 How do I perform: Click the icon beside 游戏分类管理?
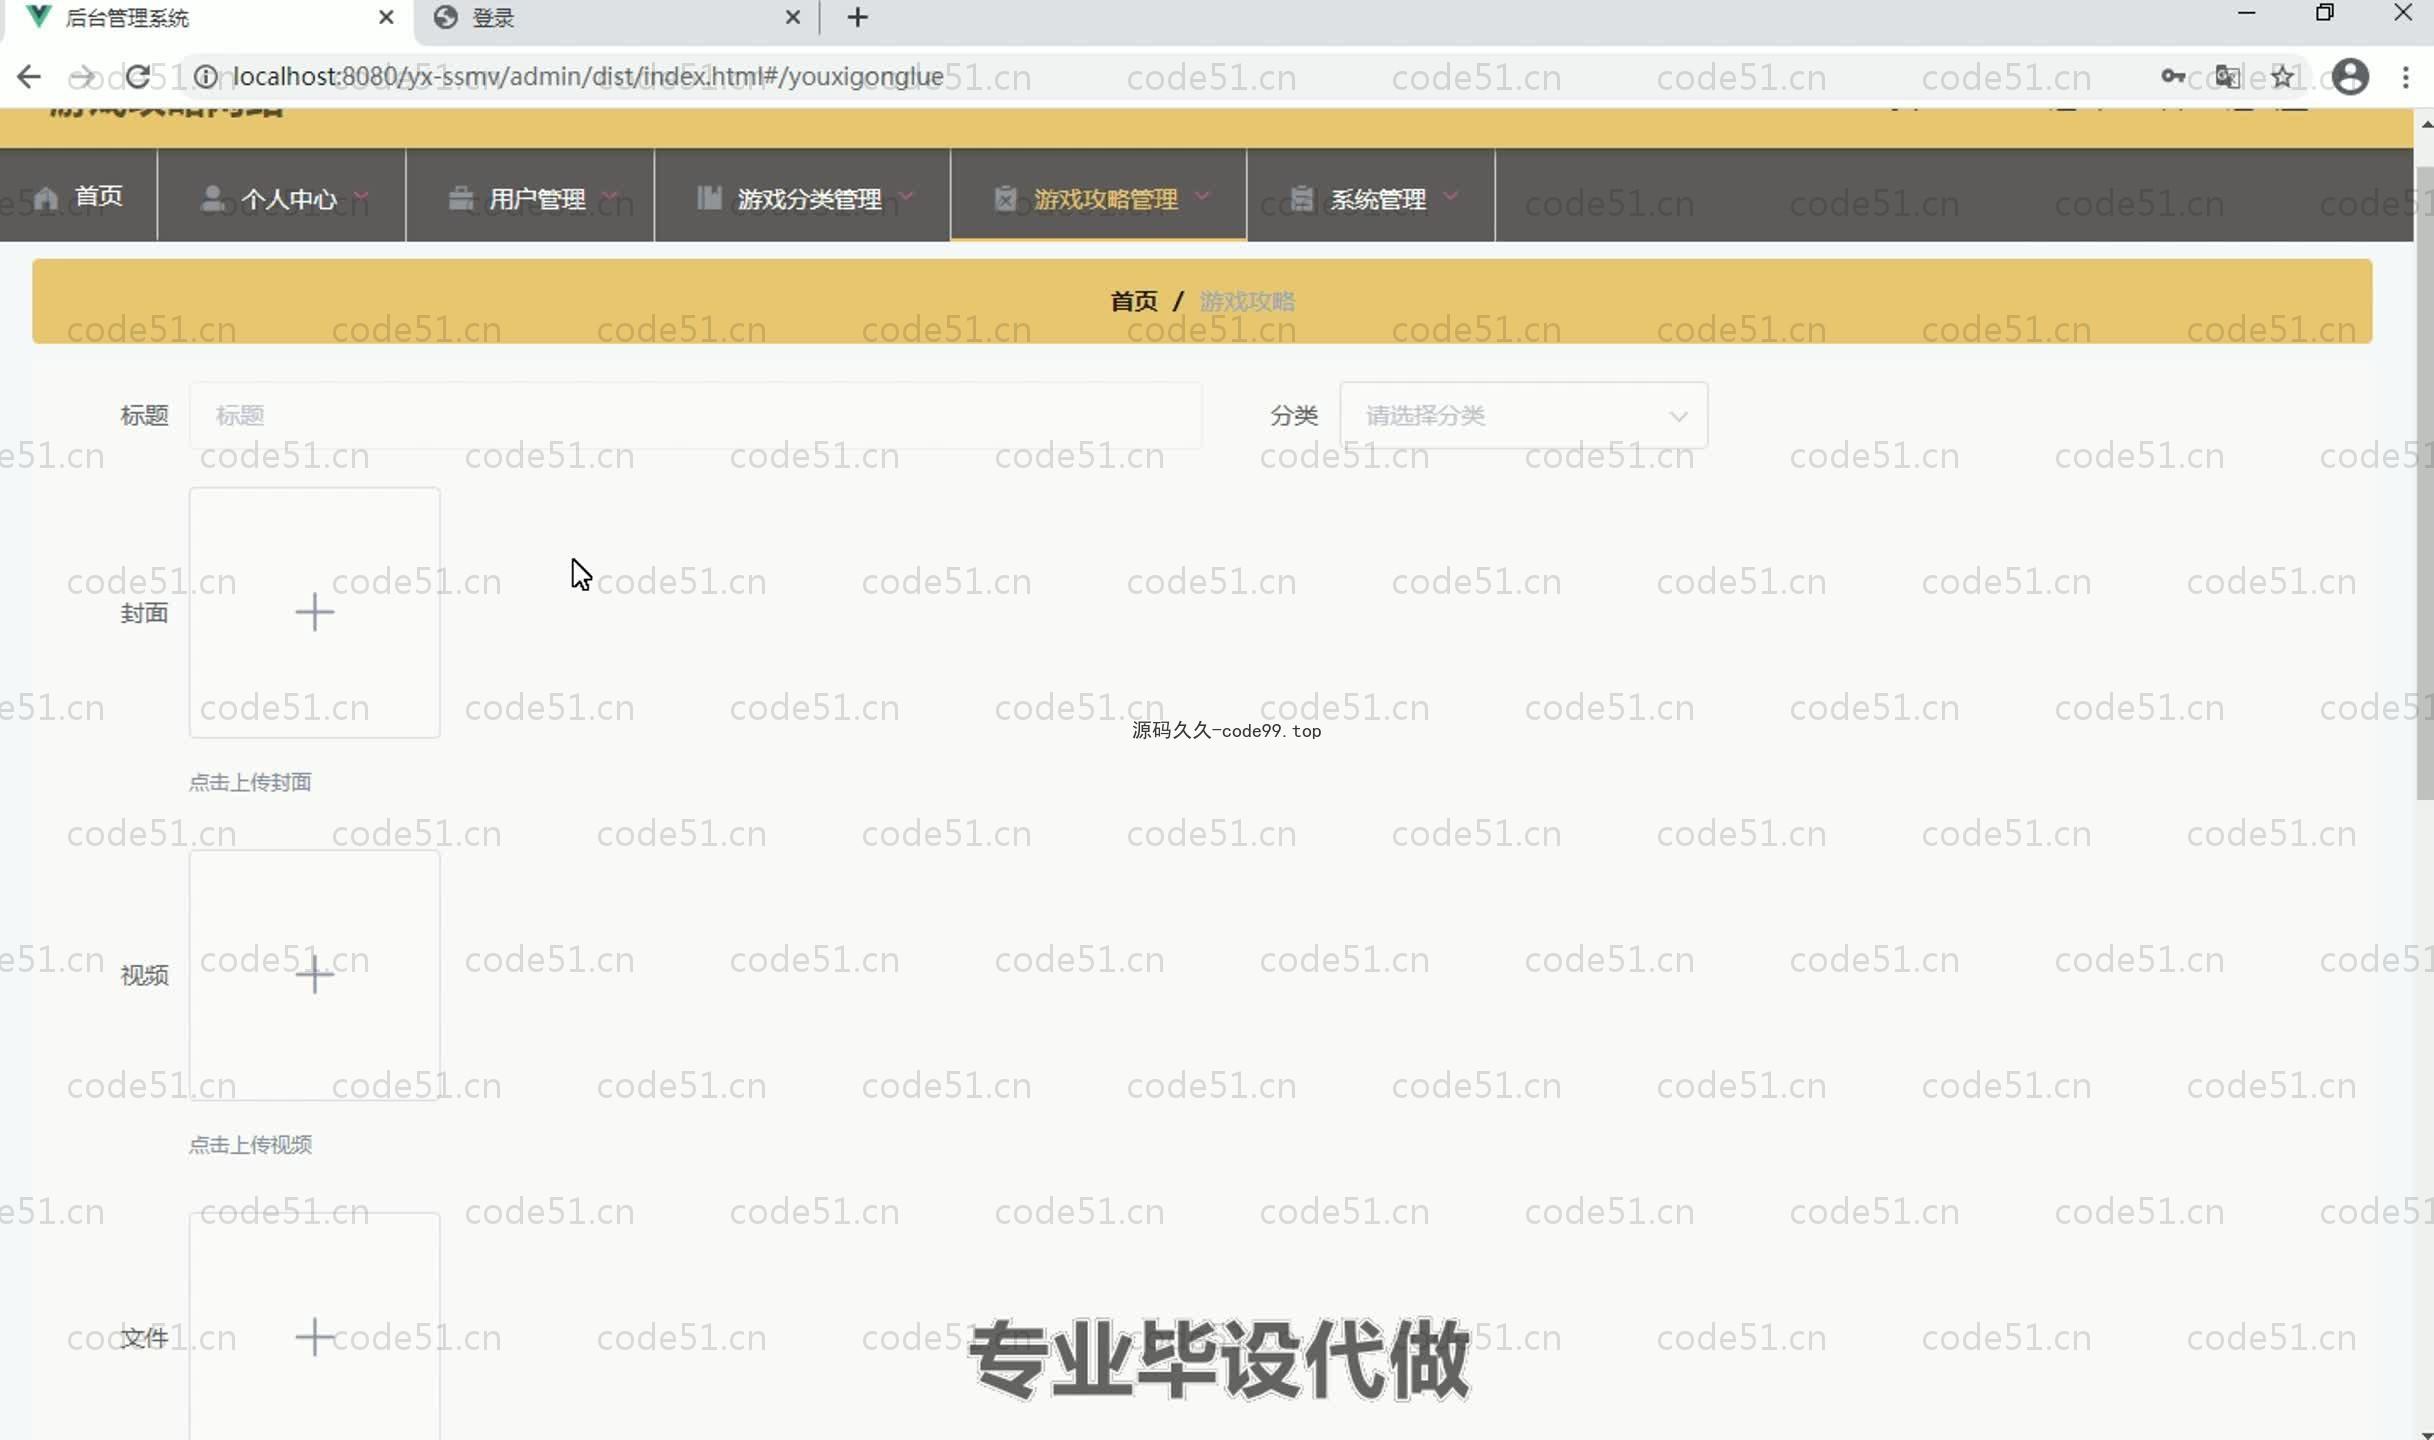coord(709,197)
